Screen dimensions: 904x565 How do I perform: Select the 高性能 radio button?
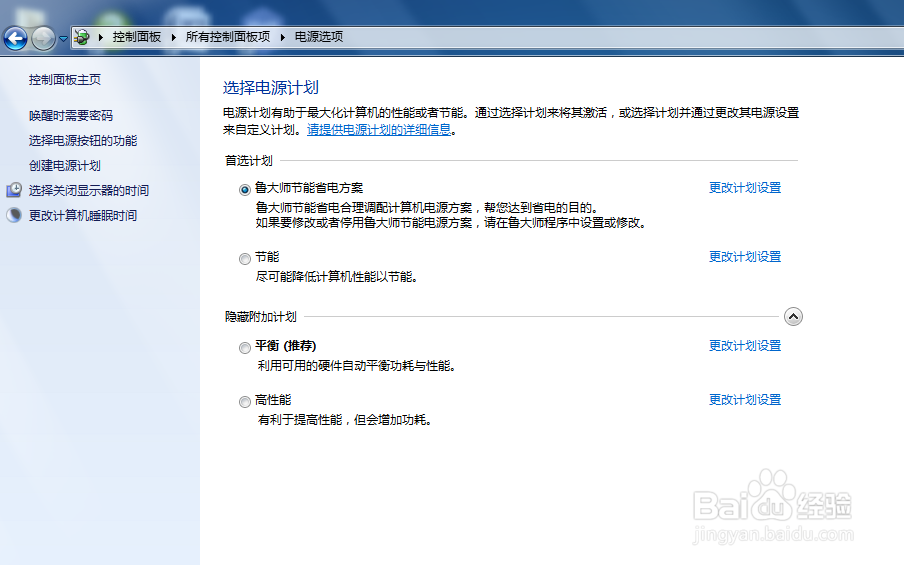[245, 402]
